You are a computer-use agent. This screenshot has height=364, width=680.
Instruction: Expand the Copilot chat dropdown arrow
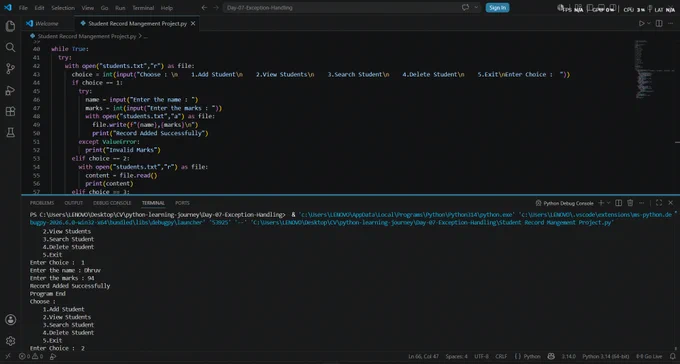[476, 7]
